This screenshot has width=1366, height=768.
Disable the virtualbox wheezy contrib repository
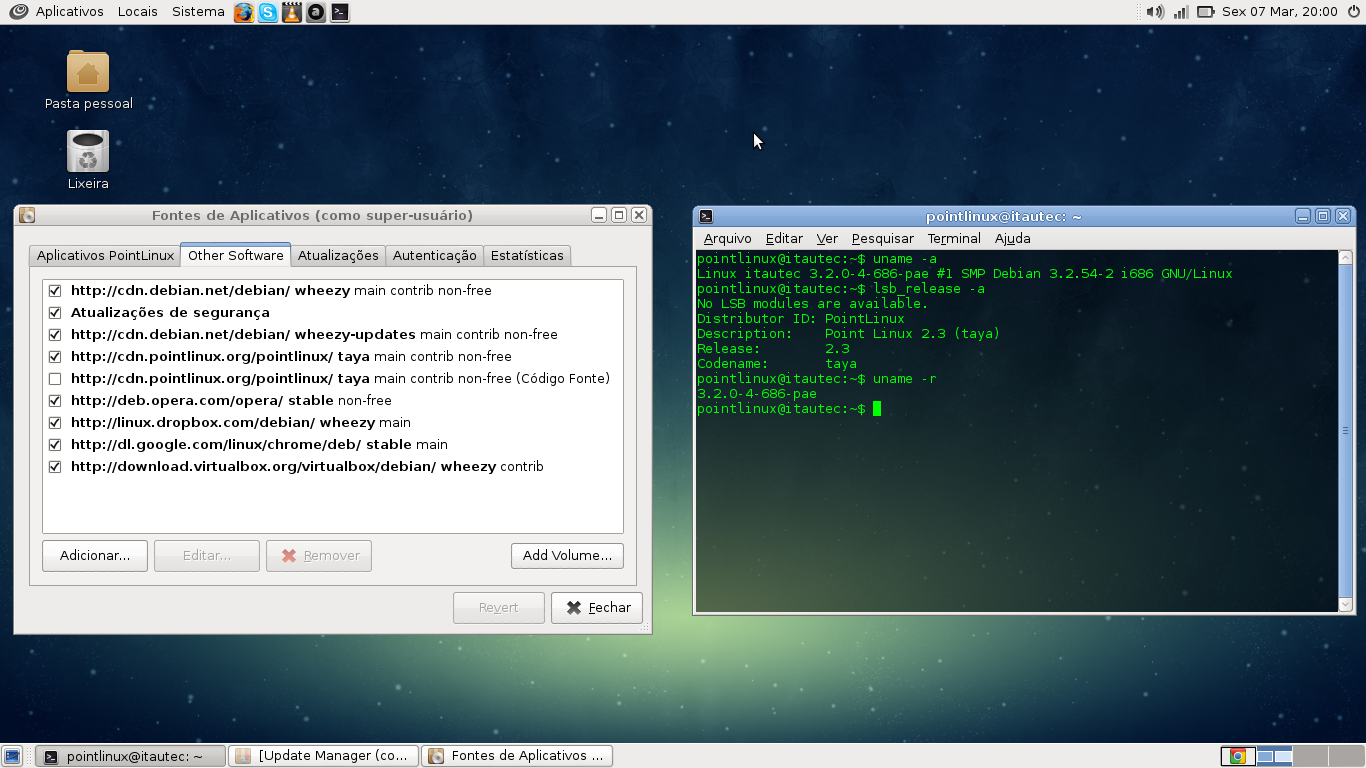point(55,467)
